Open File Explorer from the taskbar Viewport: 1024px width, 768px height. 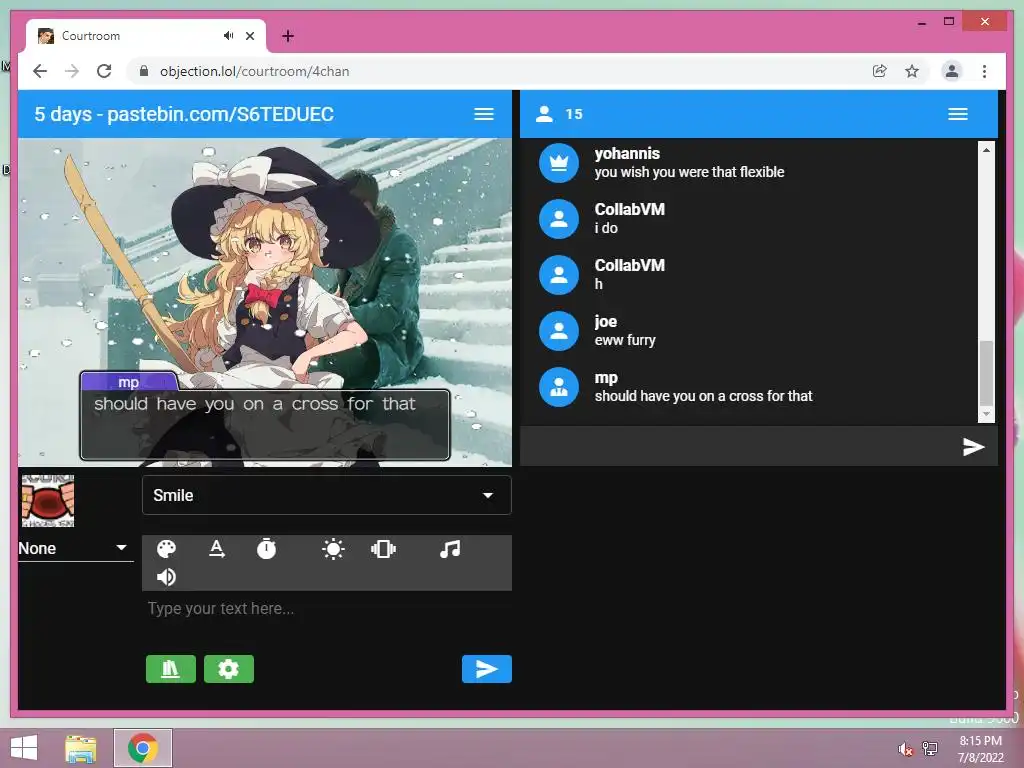(x=81, y=748)
